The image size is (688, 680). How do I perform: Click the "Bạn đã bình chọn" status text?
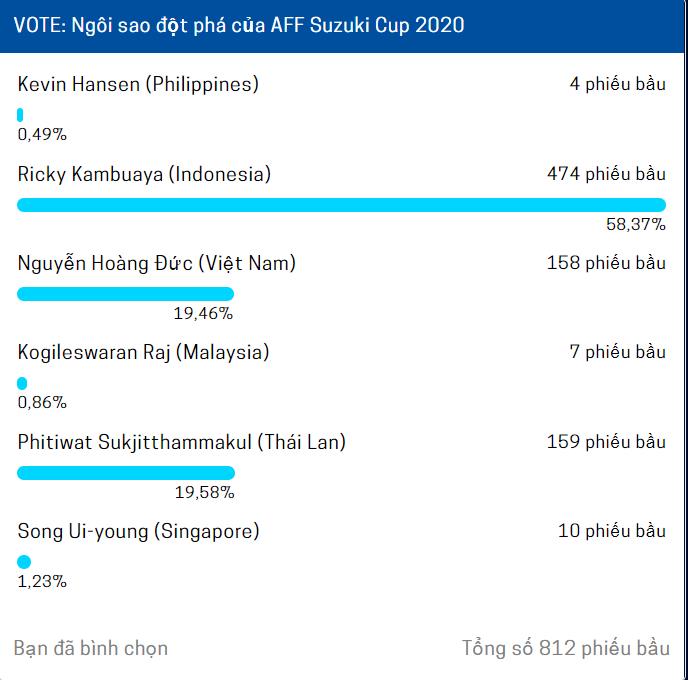(91, 648)
